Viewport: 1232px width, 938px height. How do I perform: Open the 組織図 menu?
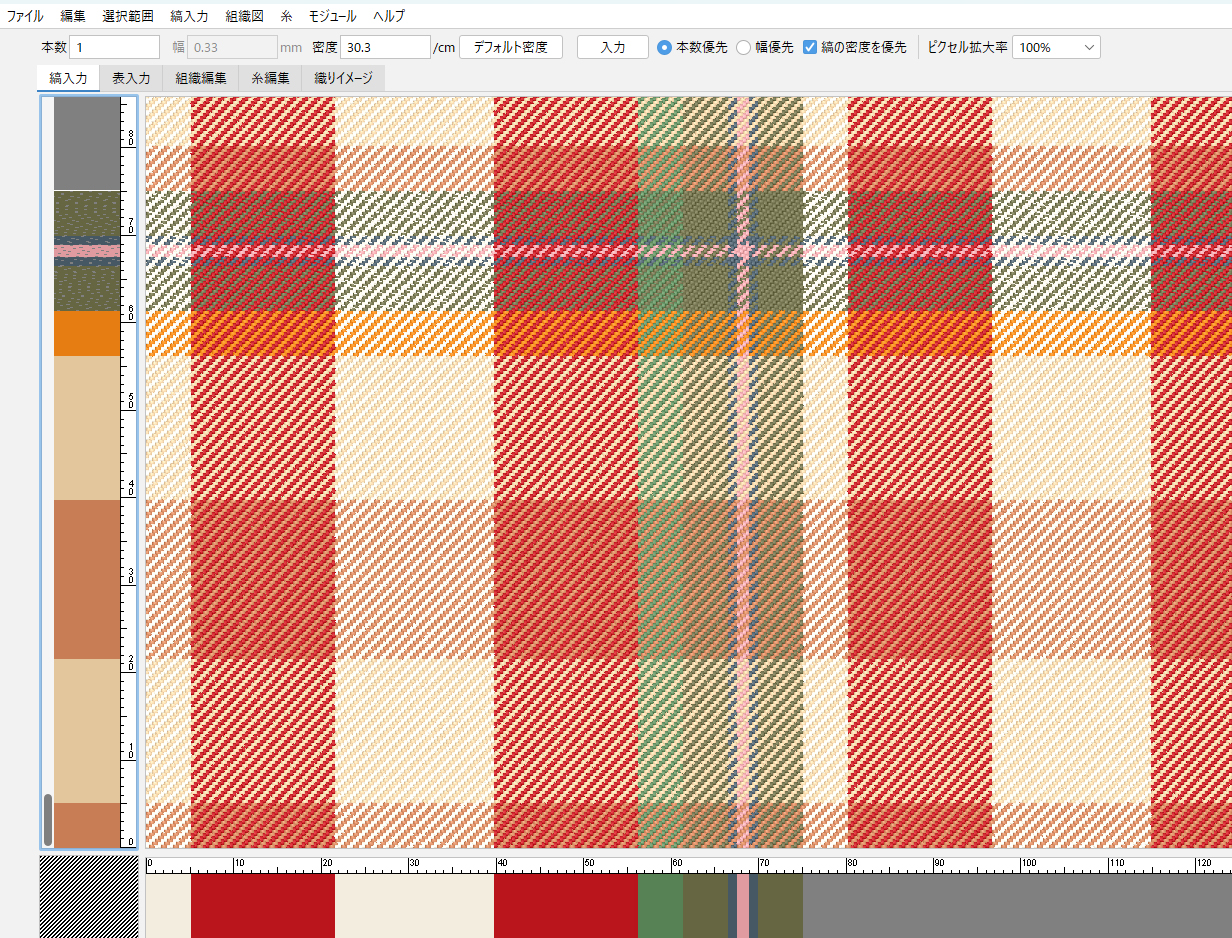(x=244, y=16)
